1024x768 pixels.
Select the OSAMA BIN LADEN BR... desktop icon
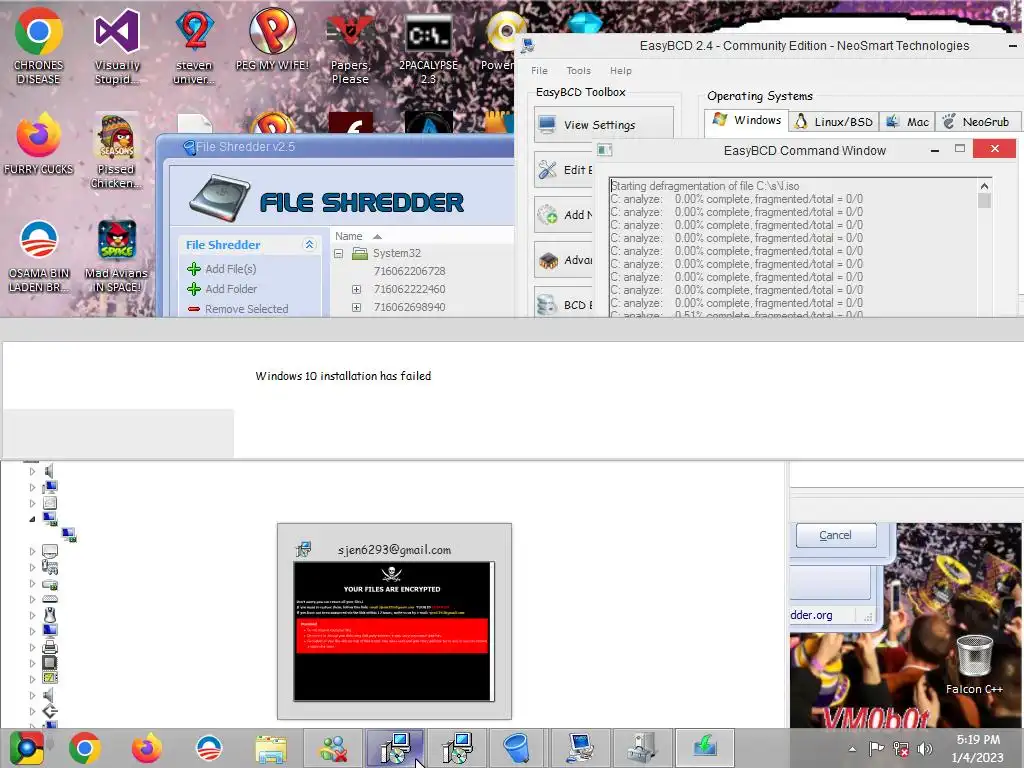coord(39,256)
